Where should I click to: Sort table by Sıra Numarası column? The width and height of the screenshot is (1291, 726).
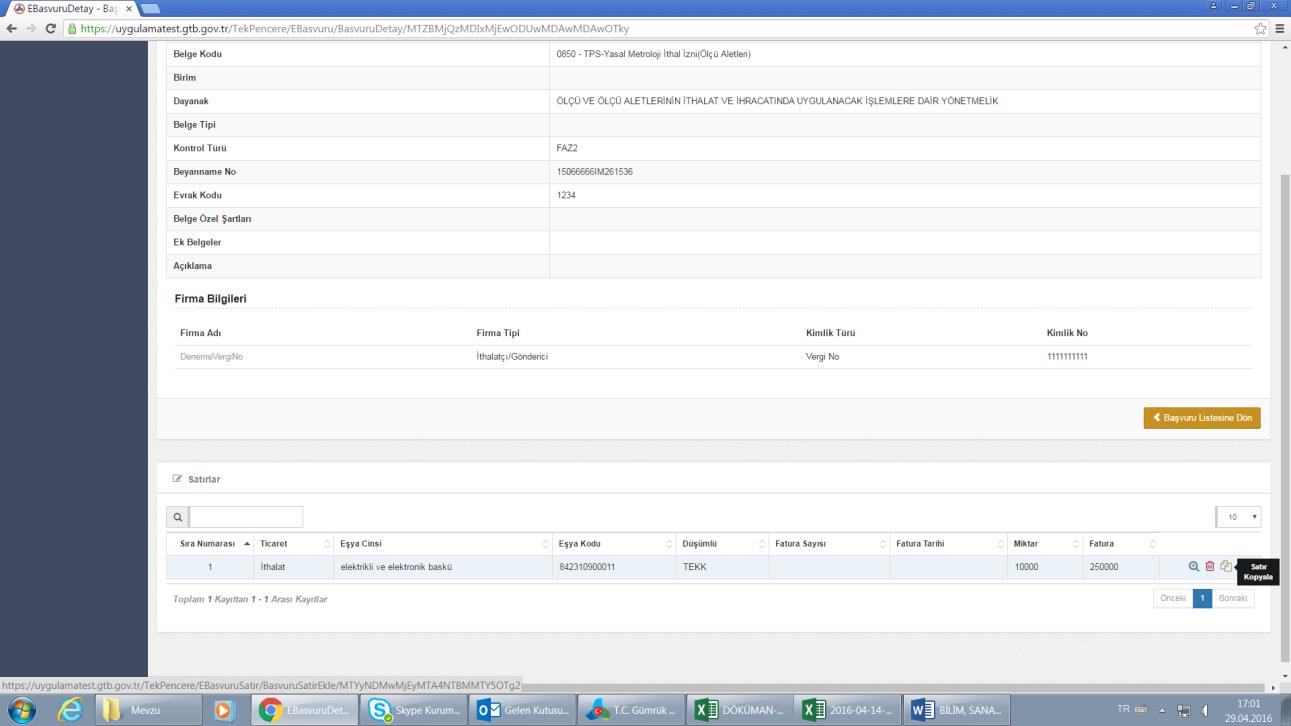210,543
